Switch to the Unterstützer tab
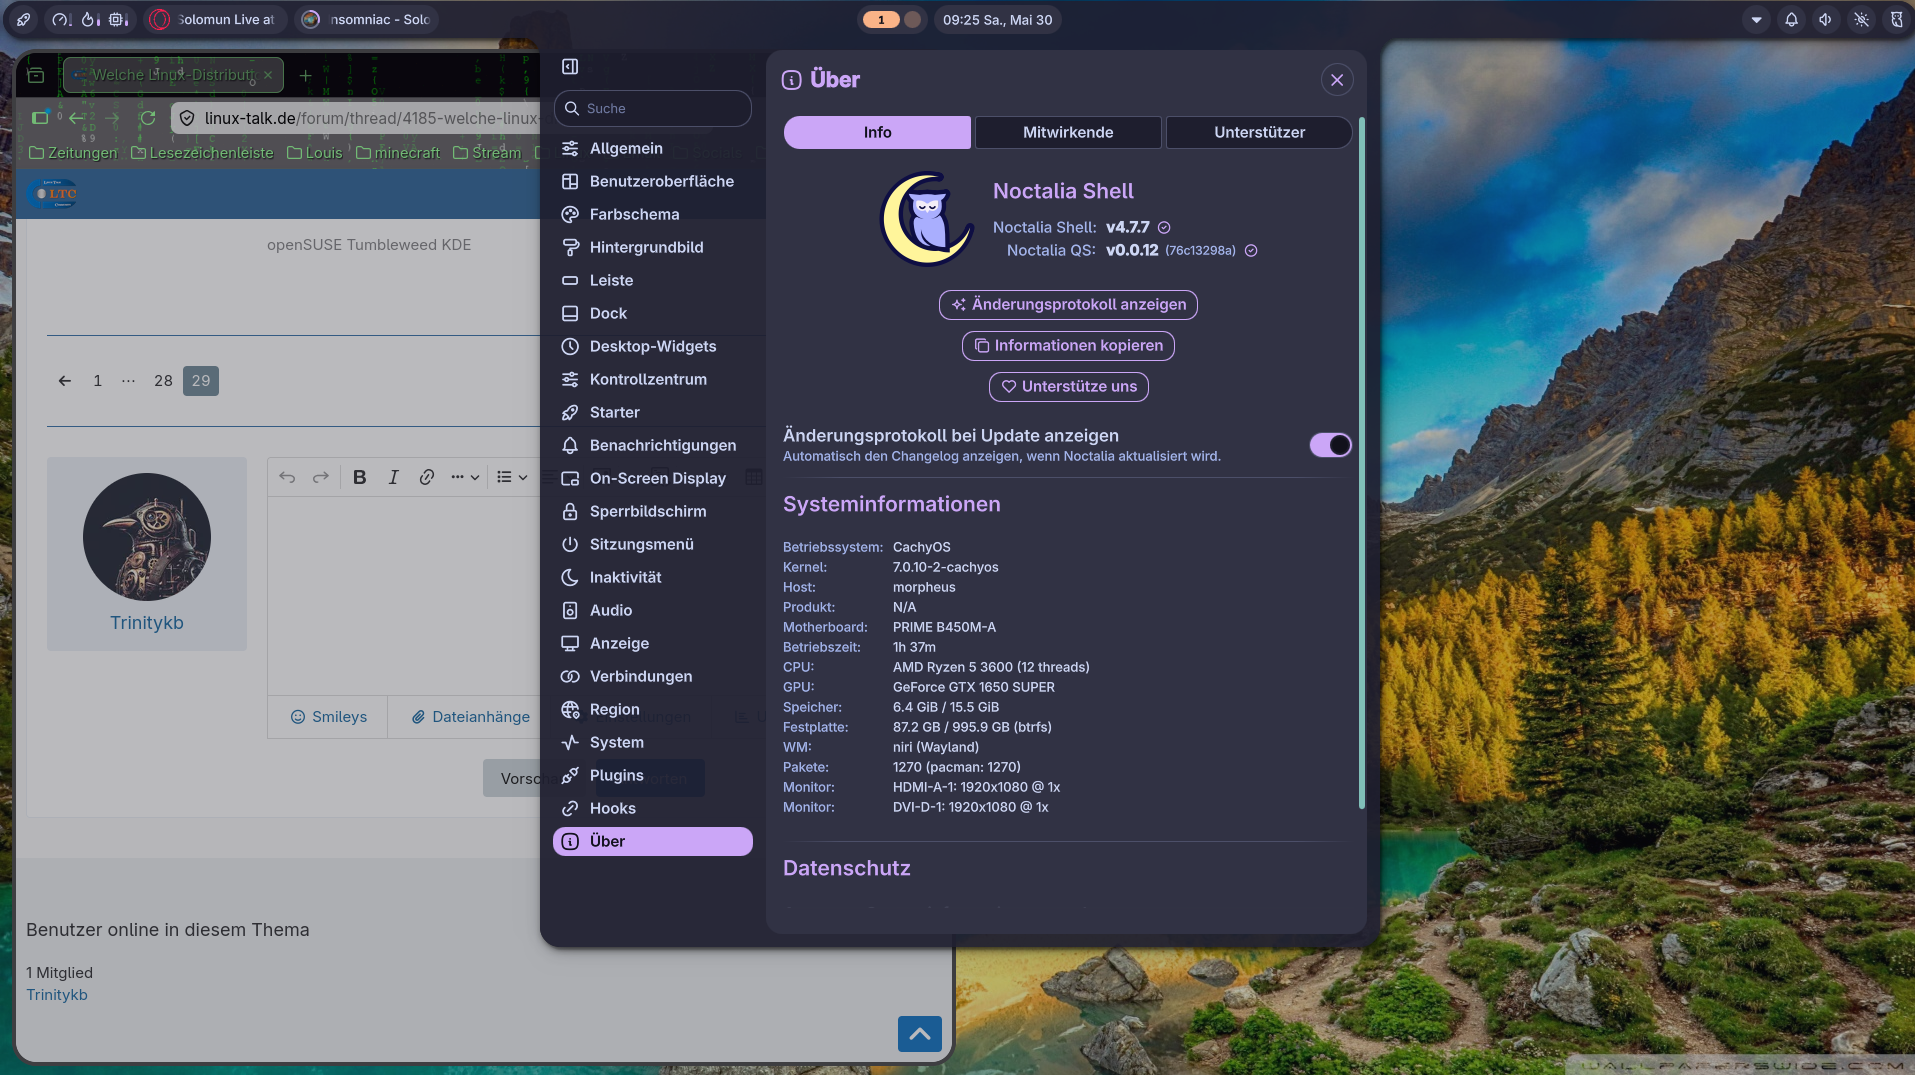This screenshot has width=1915, height=1075. pyautogui.click(x=1259, y=132)
